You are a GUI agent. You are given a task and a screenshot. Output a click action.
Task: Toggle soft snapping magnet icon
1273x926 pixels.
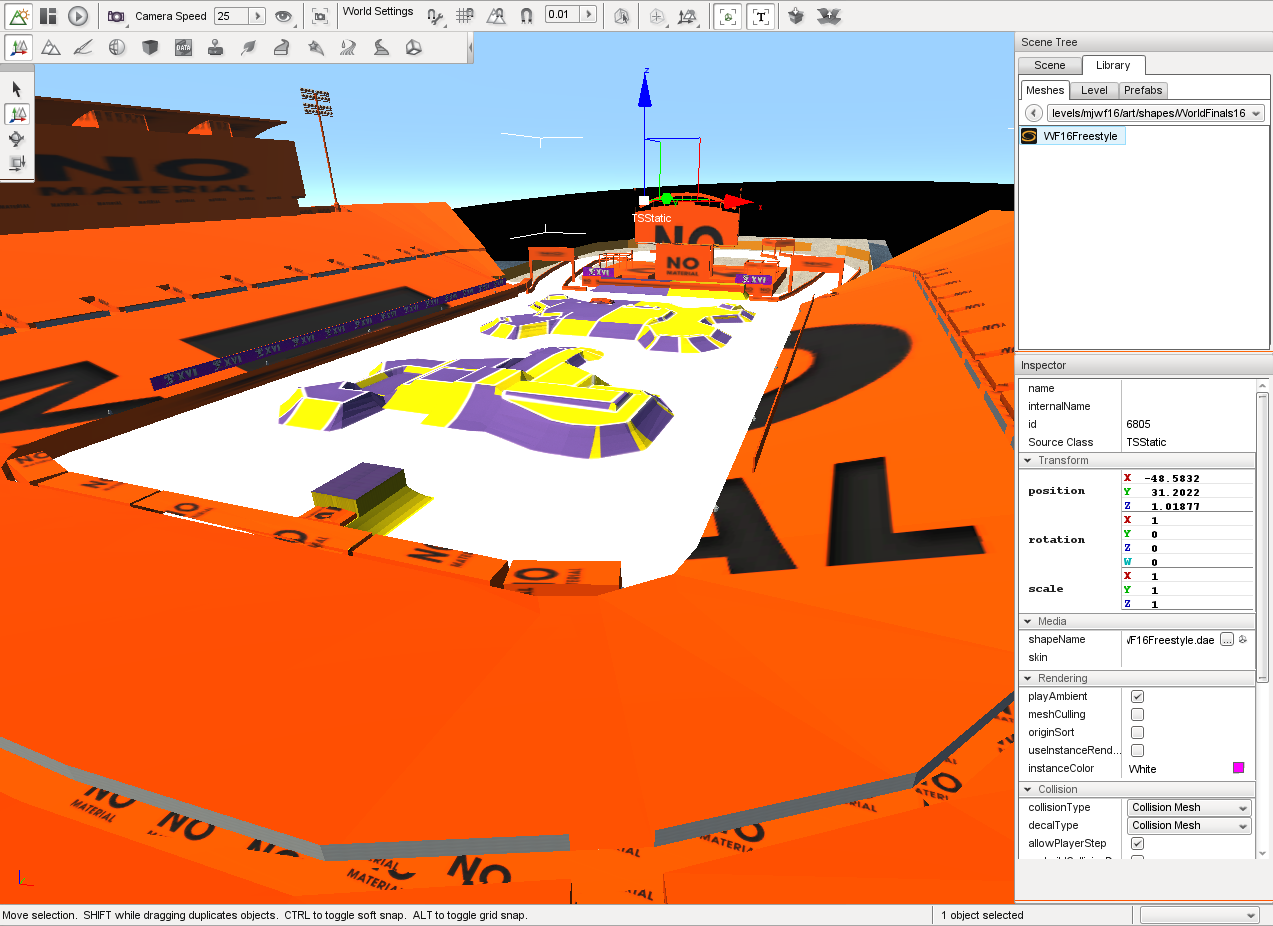pos(527,16)
